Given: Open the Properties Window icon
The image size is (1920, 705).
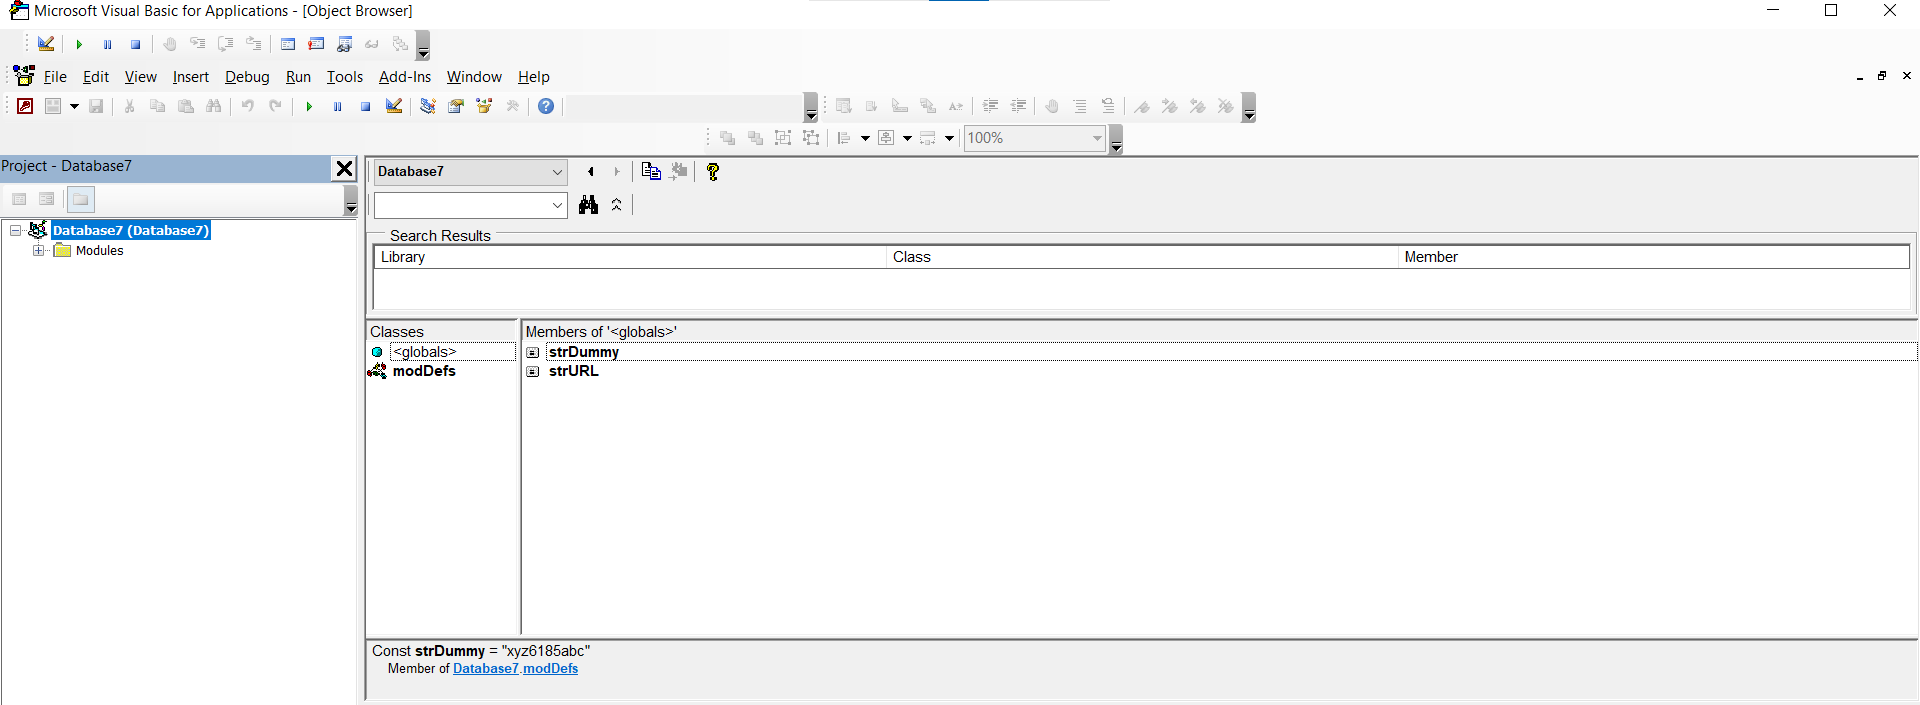Looking at the screenshot, I should (x=456, y=106).
